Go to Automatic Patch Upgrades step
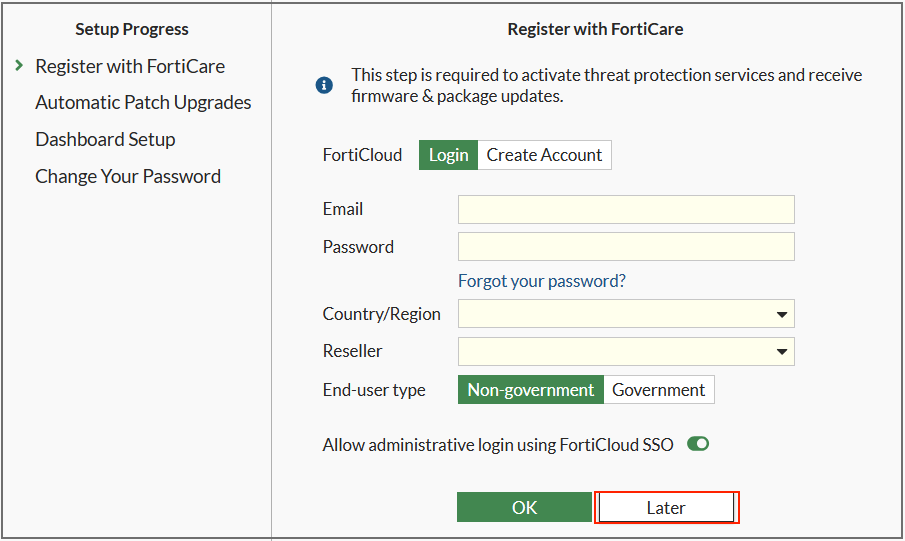This screenshot has width=905, height=541. (143, 102)
